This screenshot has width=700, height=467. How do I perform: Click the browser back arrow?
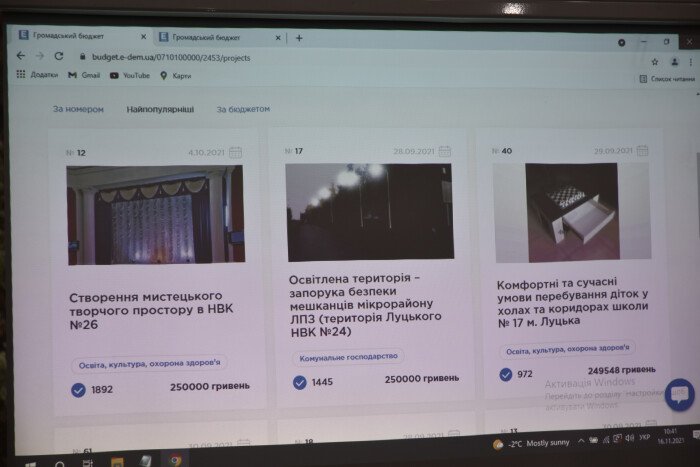point(21,57)
